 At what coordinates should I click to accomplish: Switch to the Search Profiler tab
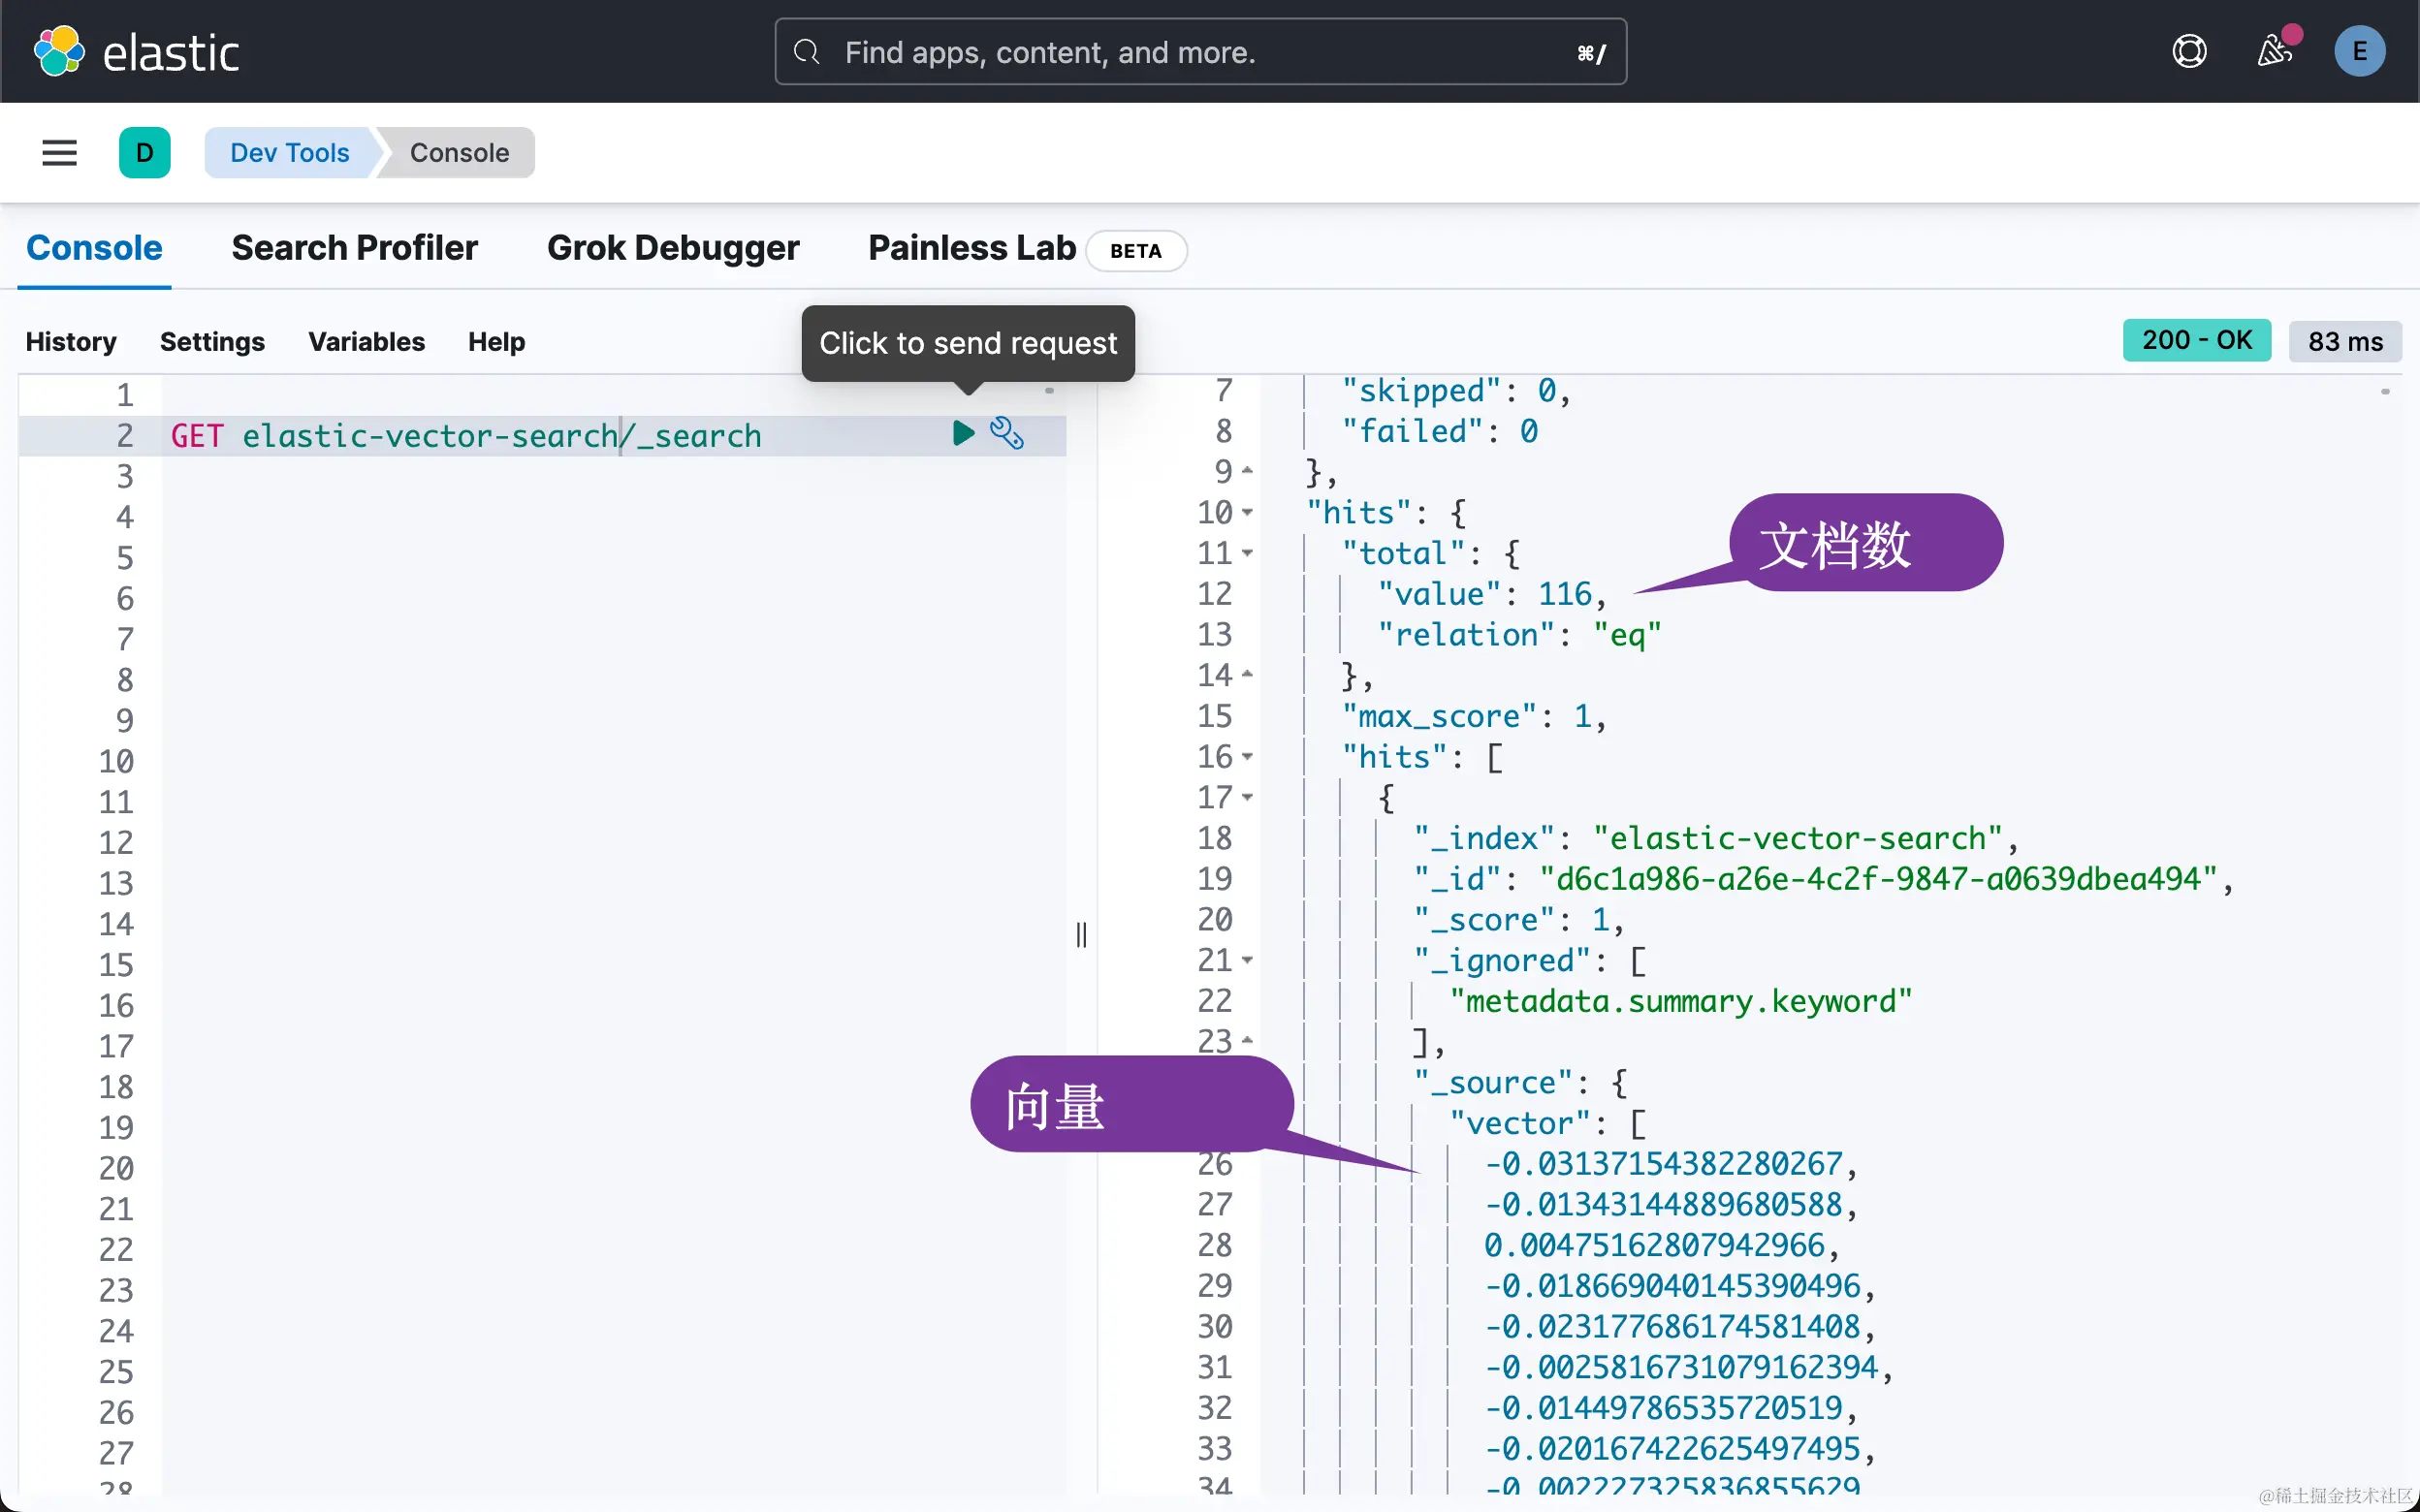click(x=354, y=248)
